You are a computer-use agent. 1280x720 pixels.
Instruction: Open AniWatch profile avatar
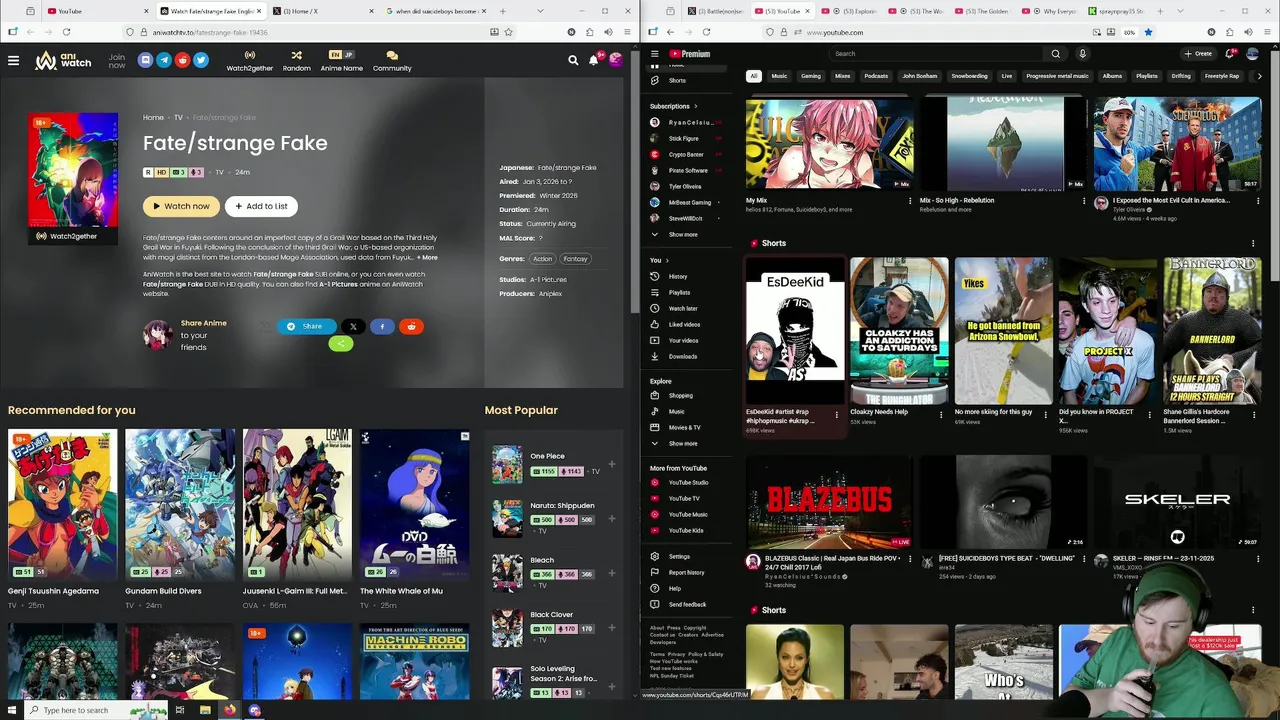615,60
